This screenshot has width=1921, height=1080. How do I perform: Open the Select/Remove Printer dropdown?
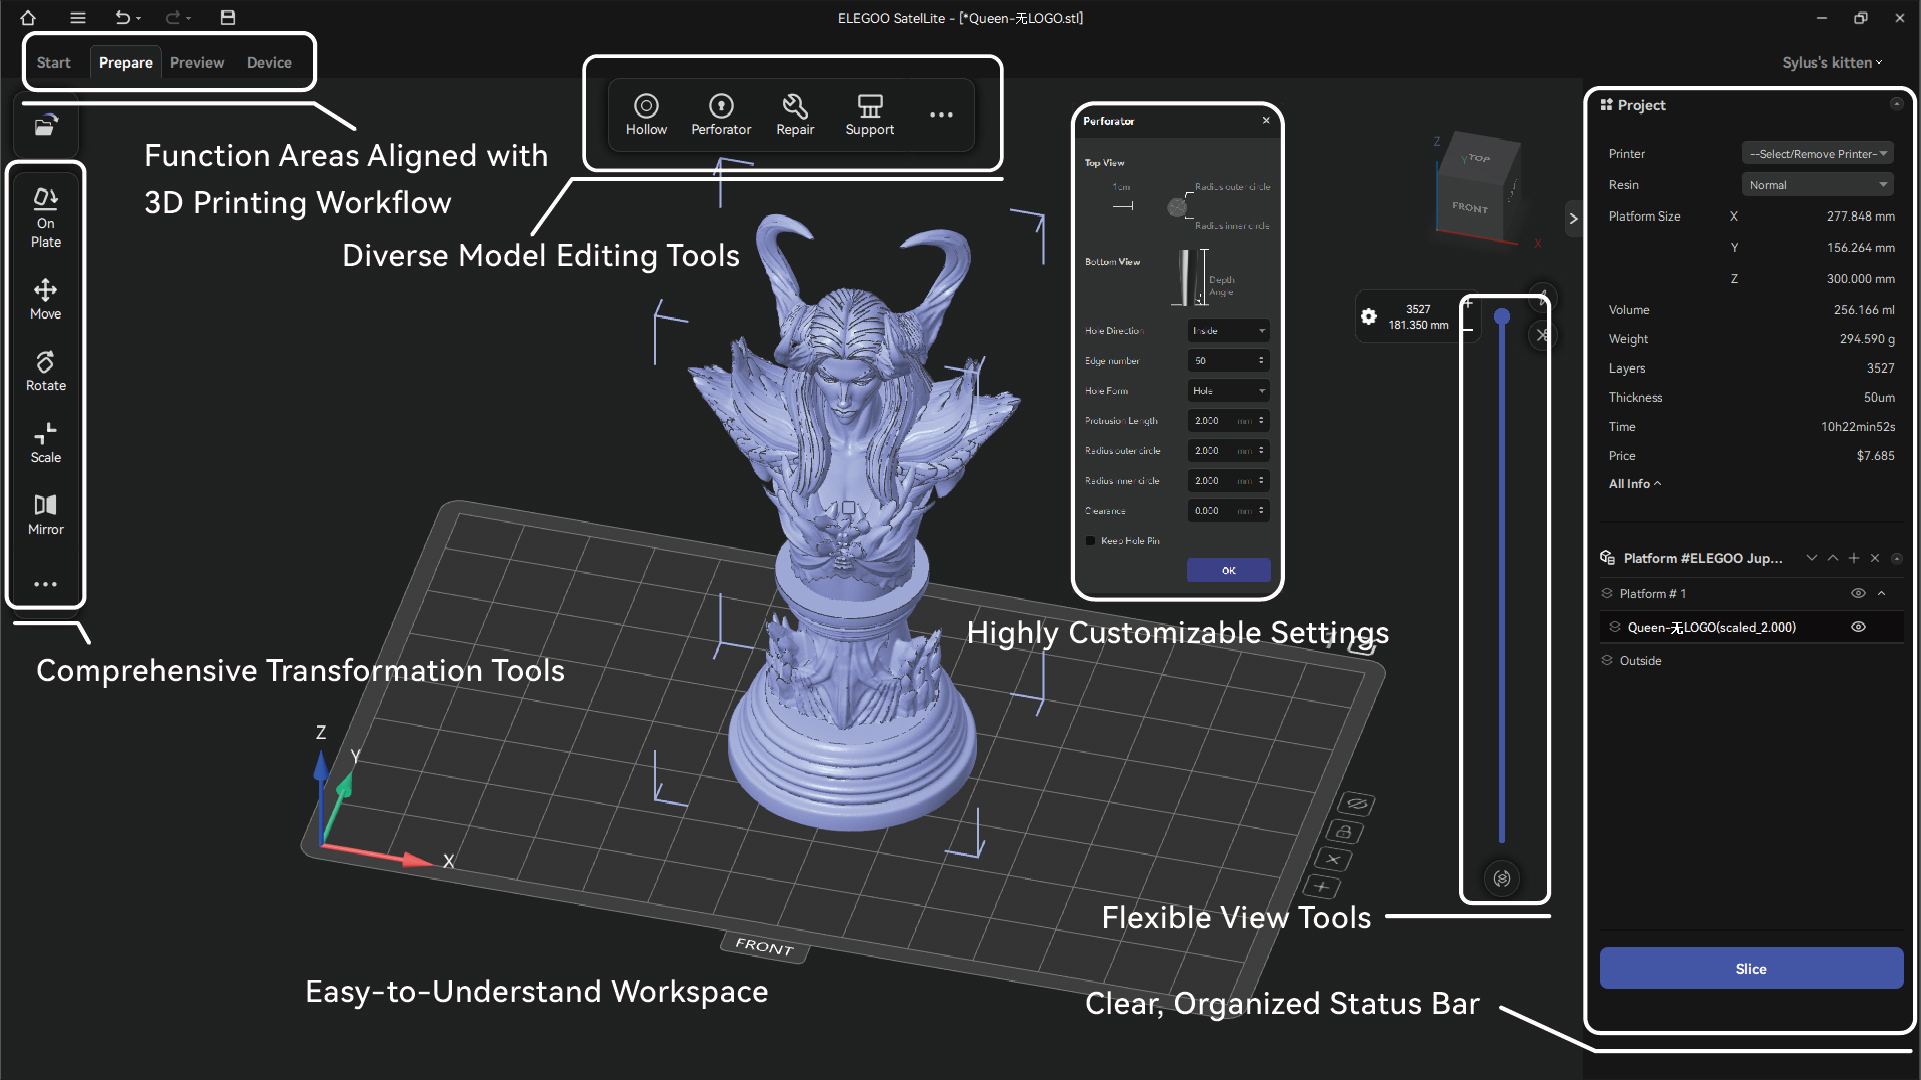(1817, 154)
